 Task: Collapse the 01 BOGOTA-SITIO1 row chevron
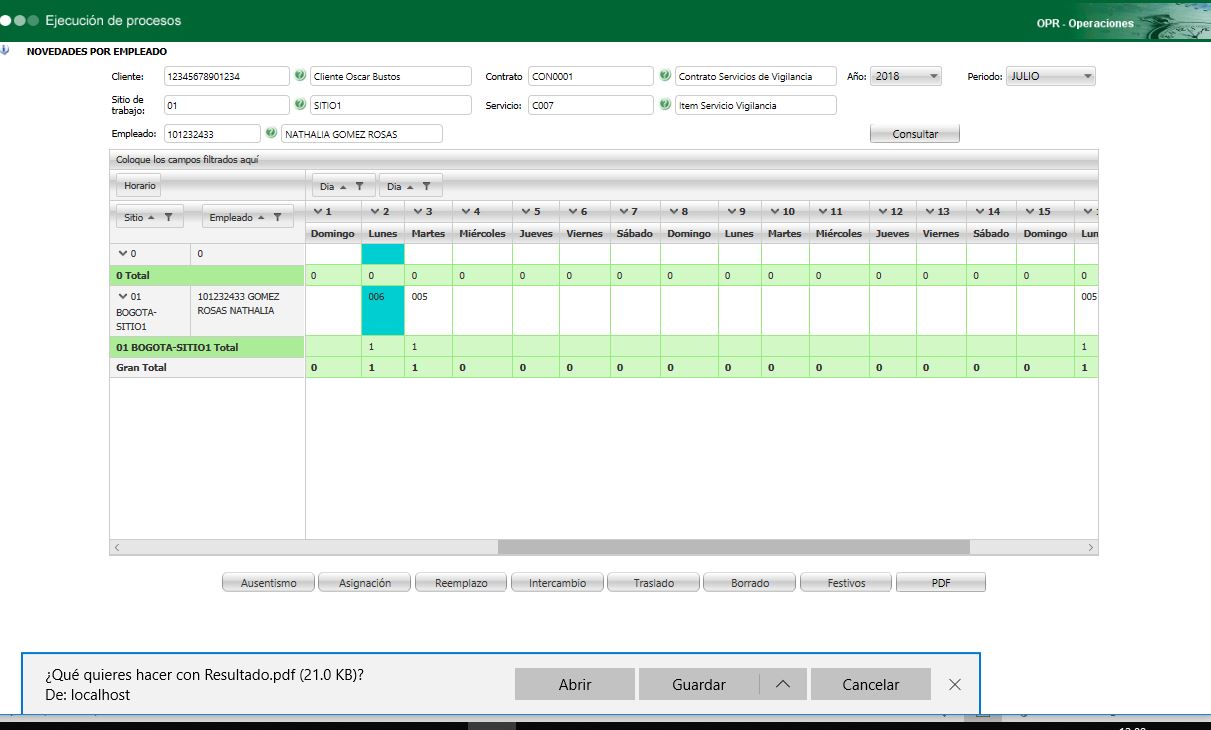click(123, 297)
